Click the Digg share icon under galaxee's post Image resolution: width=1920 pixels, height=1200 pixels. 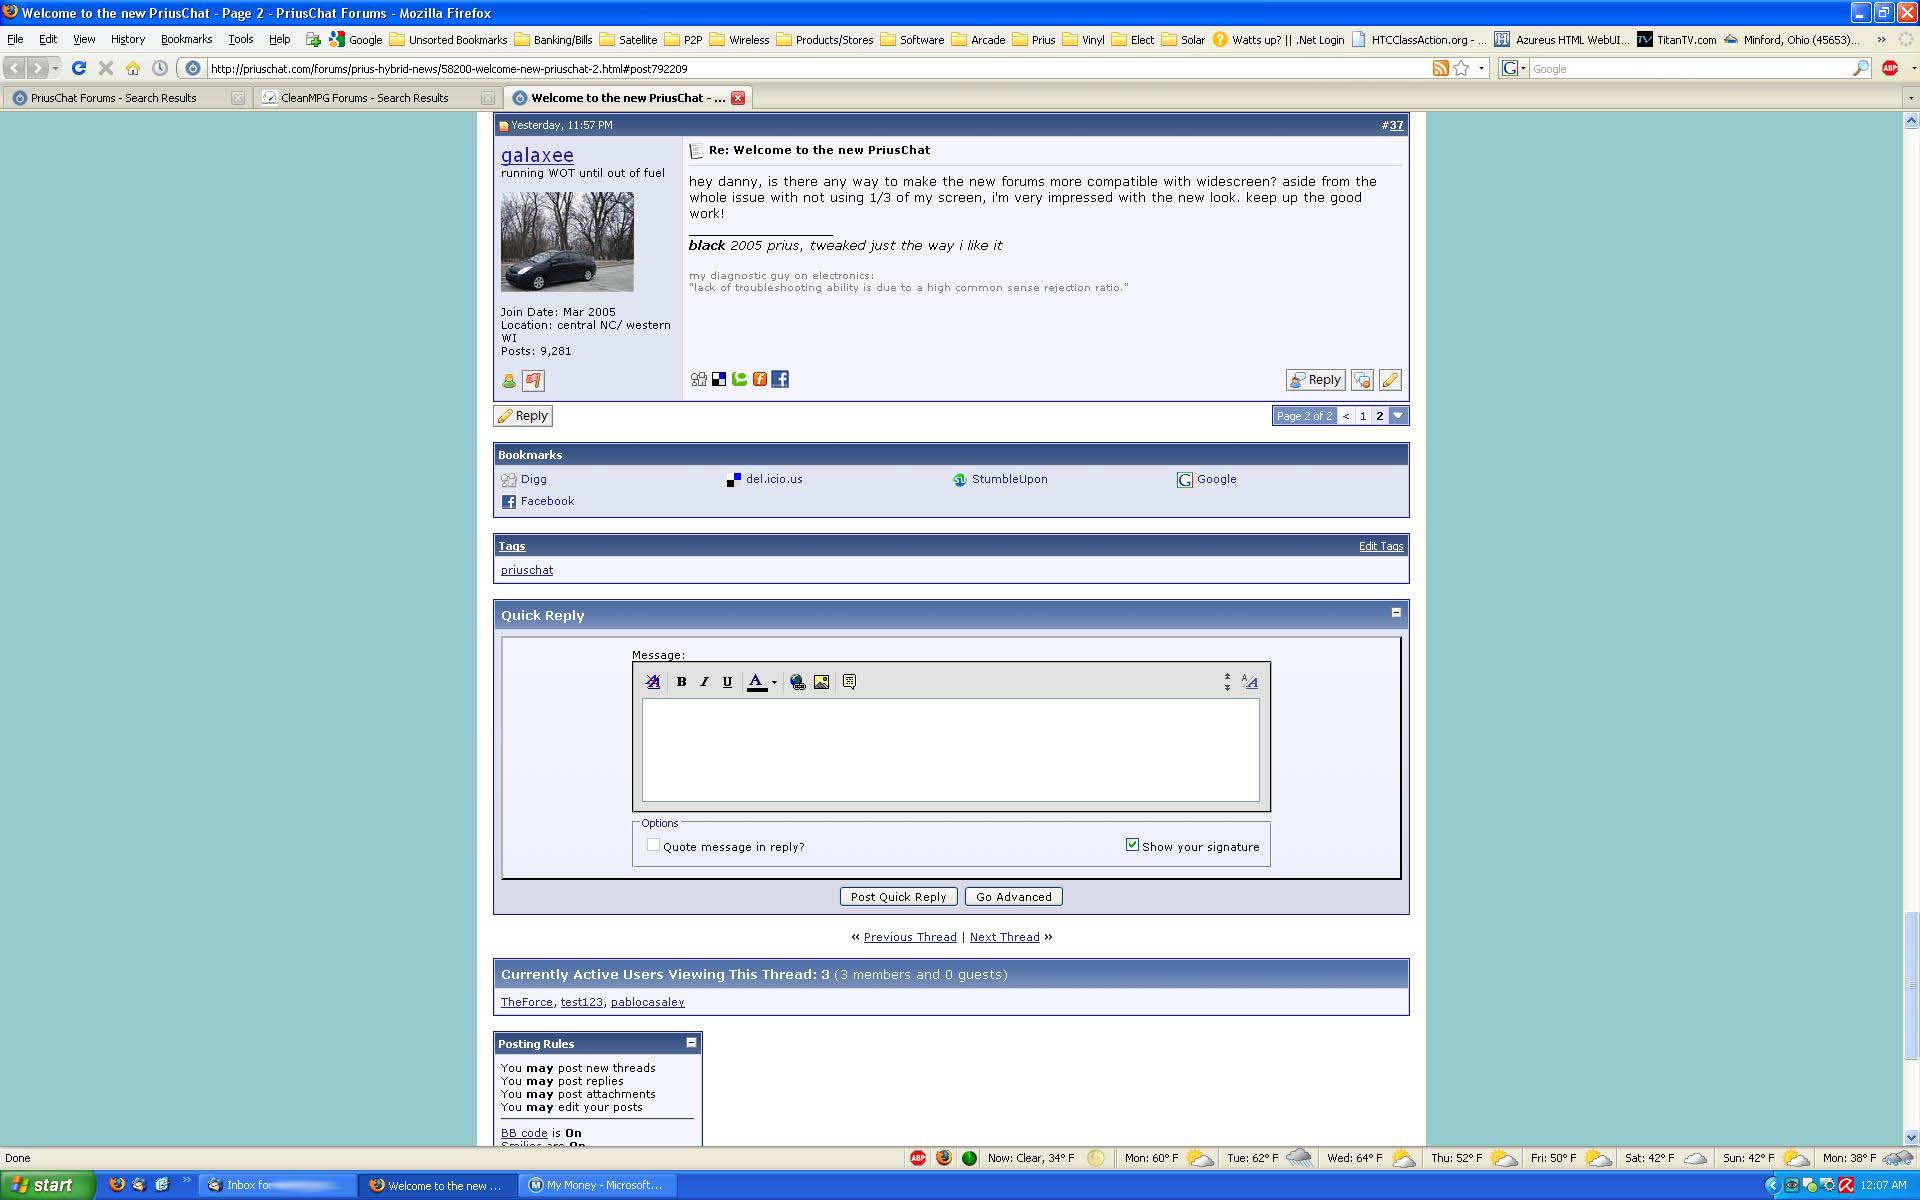(698, 379)
